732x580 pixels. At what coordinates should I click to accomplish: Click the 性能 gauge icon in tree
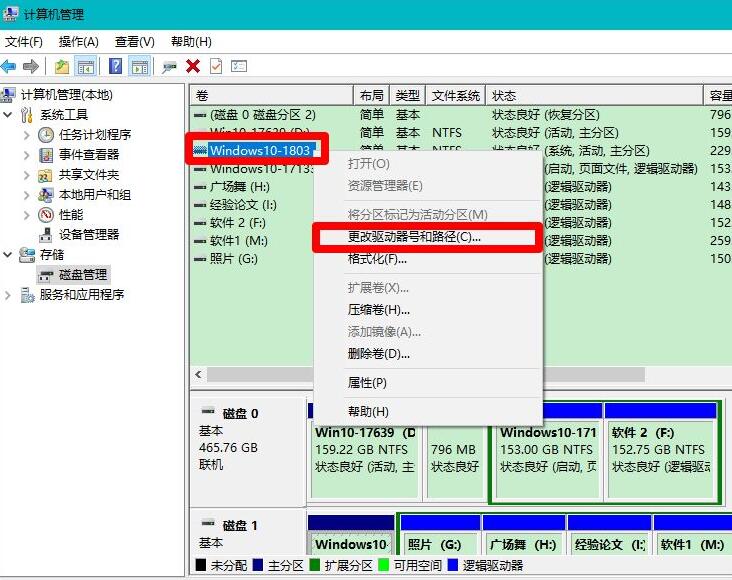point(46,215)
